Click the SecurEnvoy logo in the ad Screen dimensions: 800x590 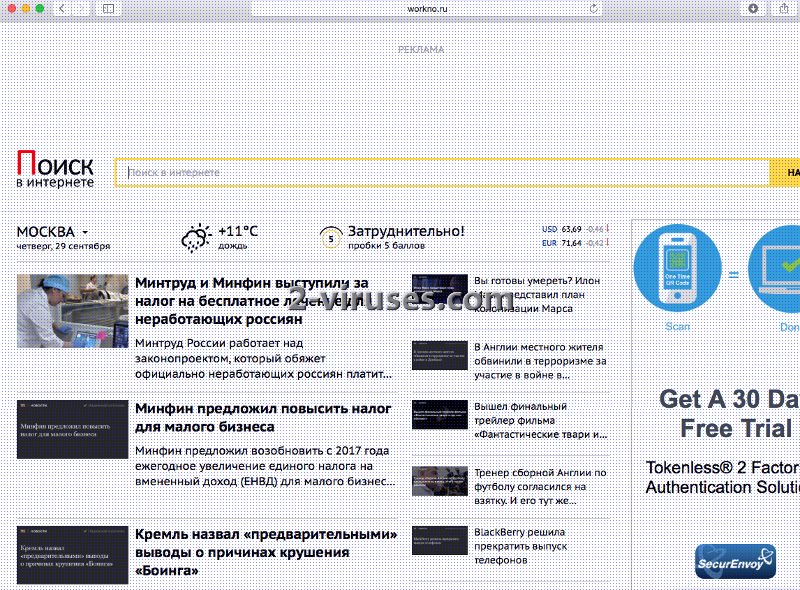click(735, 561)
